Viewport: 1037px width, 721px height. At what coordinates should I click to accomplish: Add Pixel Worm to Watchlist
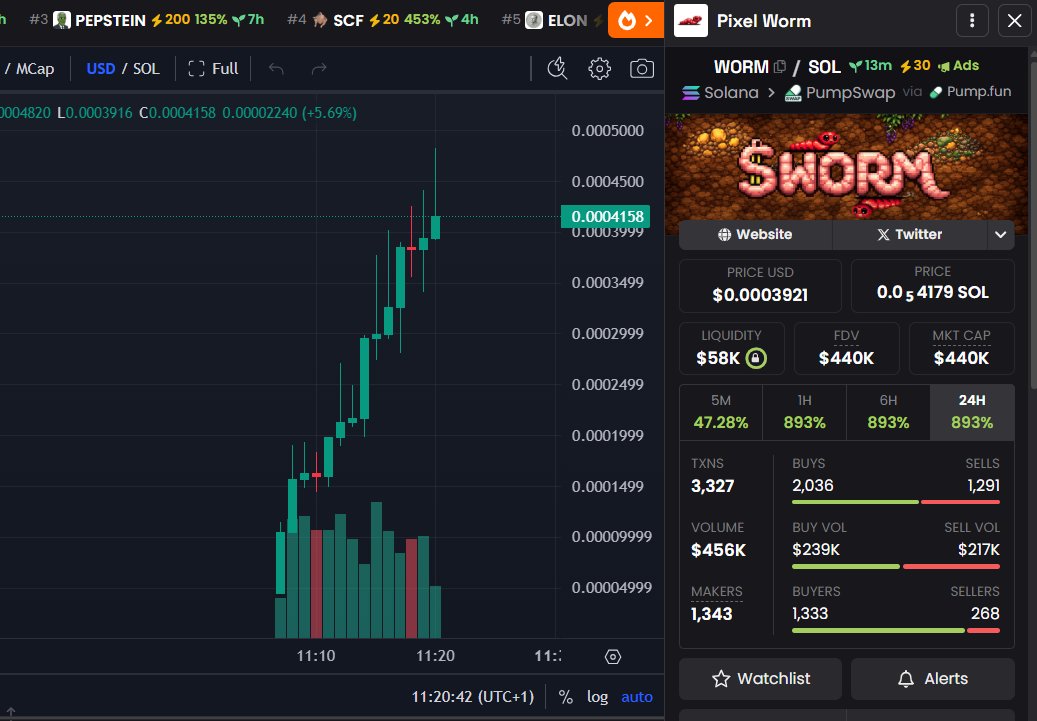[x=761, y=679]
